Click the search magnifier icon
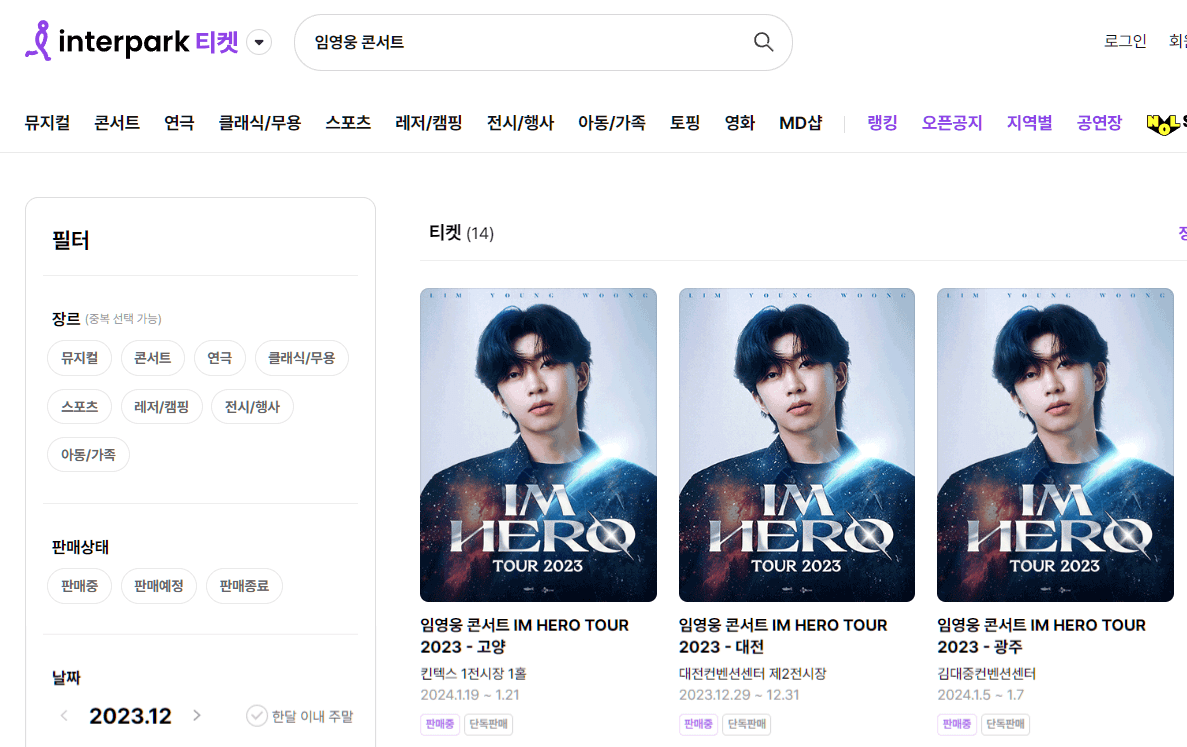Screen dimensions: 1187x747 (763, 42)
